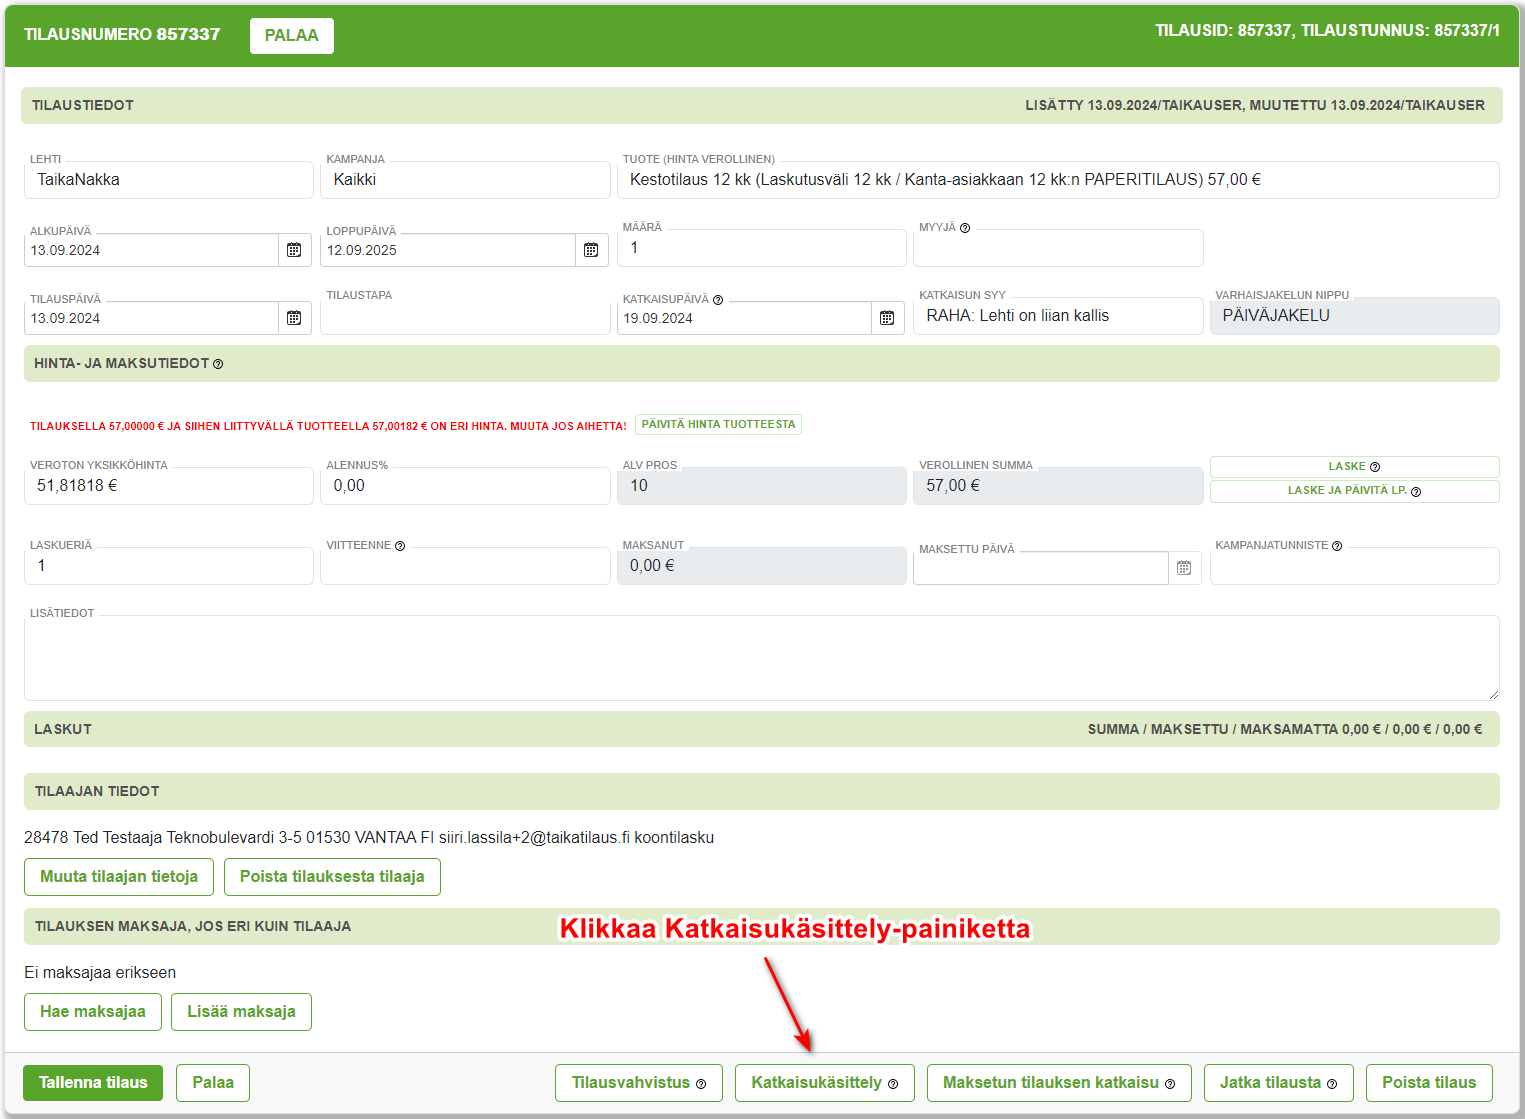Save order with Tallenna tilaus button

coord(93,1083)
